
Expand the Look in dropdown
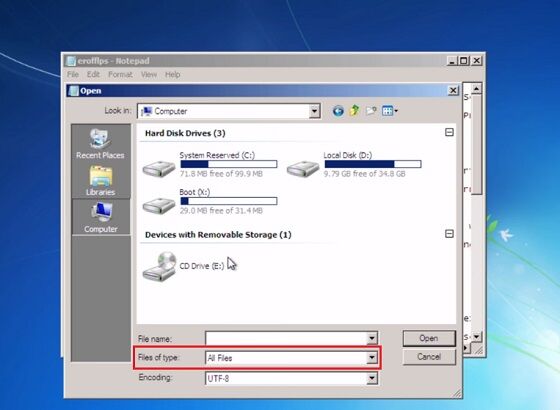click(314, 111)
